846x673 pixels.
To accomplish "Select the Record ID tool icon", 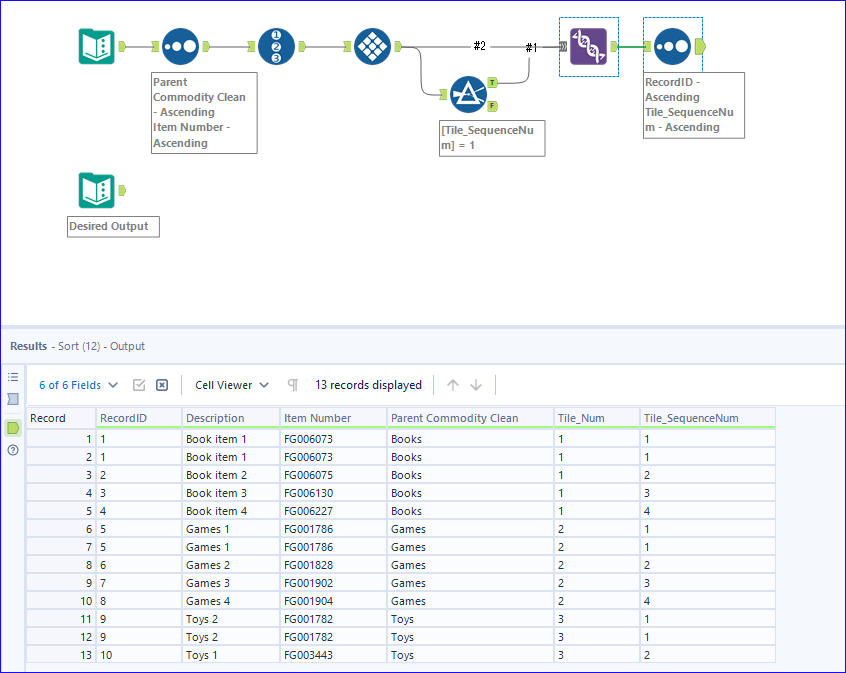I will click(276, 46).
